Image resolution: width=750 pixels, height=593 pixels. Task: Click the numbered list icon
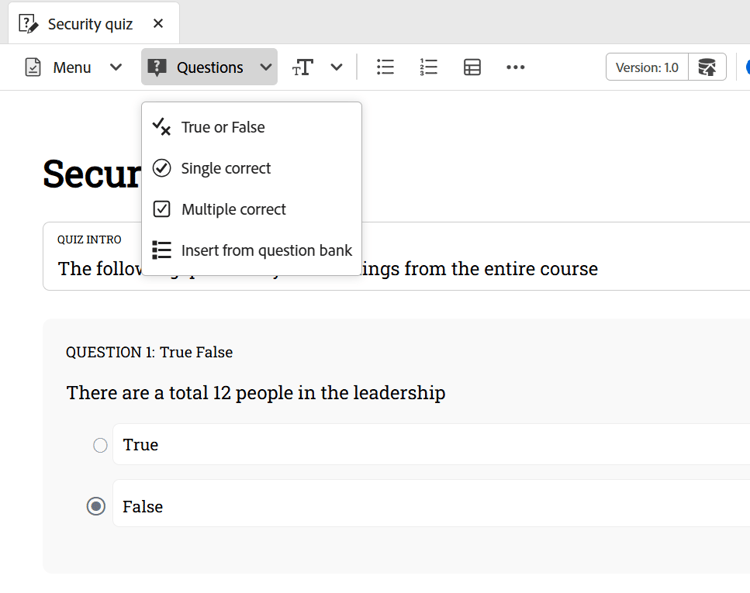[429, 67]
